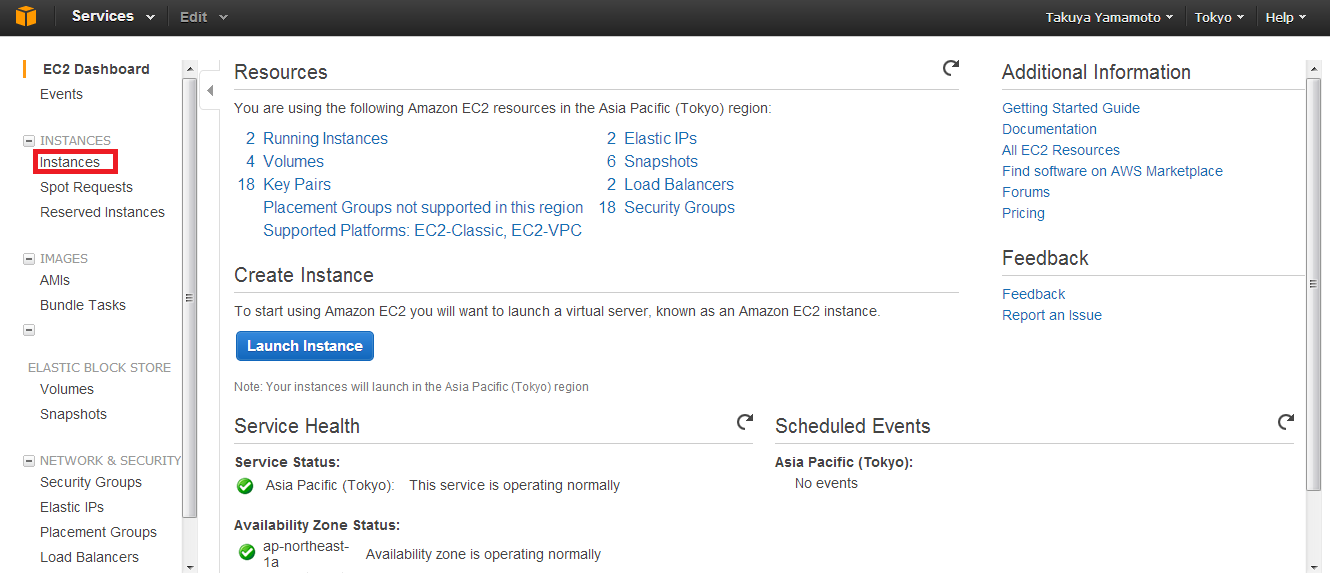Click the Launch Instance button
Image resolution: width=1330 pixels, height=573 pixels.
click(x=305, y=346)
